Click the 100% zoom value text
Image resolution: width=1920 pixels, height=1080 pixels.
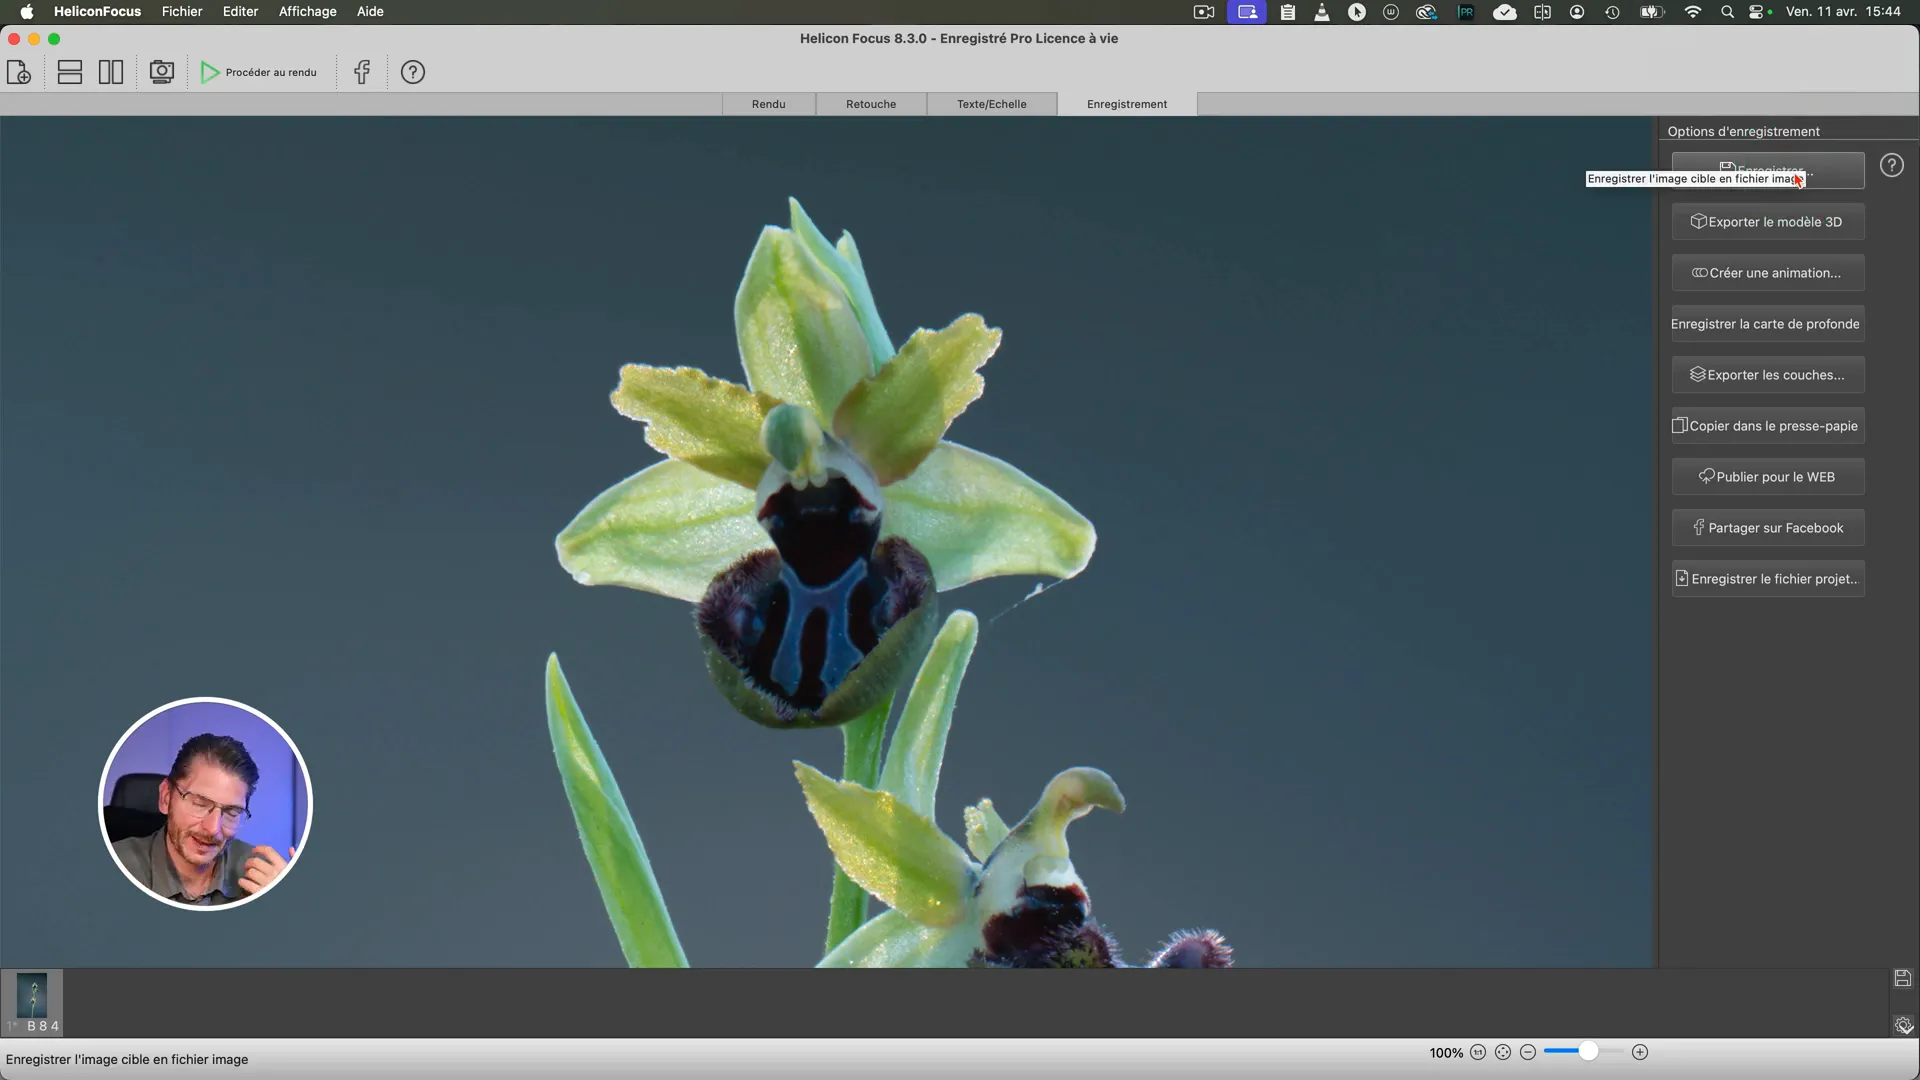click(x=1446, y=1053)
